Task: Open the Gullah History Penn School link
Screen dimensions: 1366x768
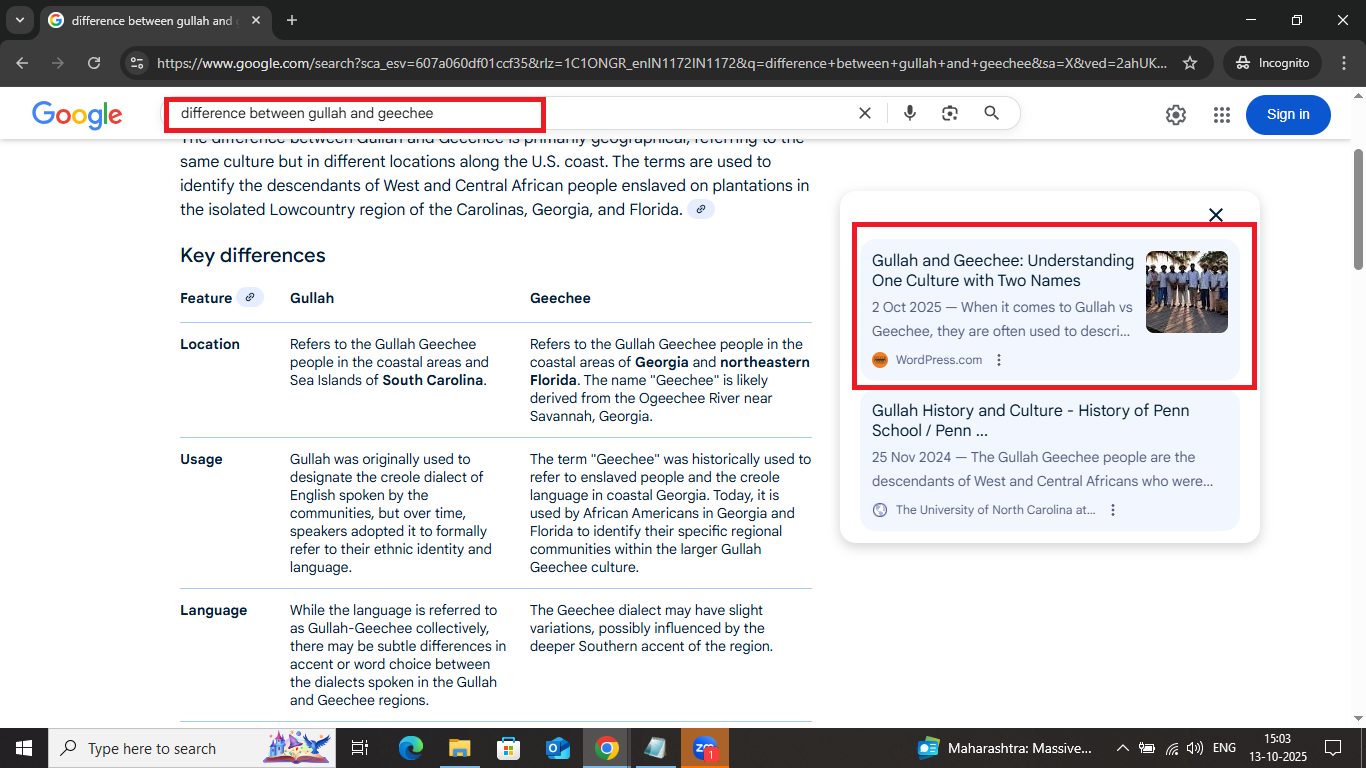Action: point(1030,420)
